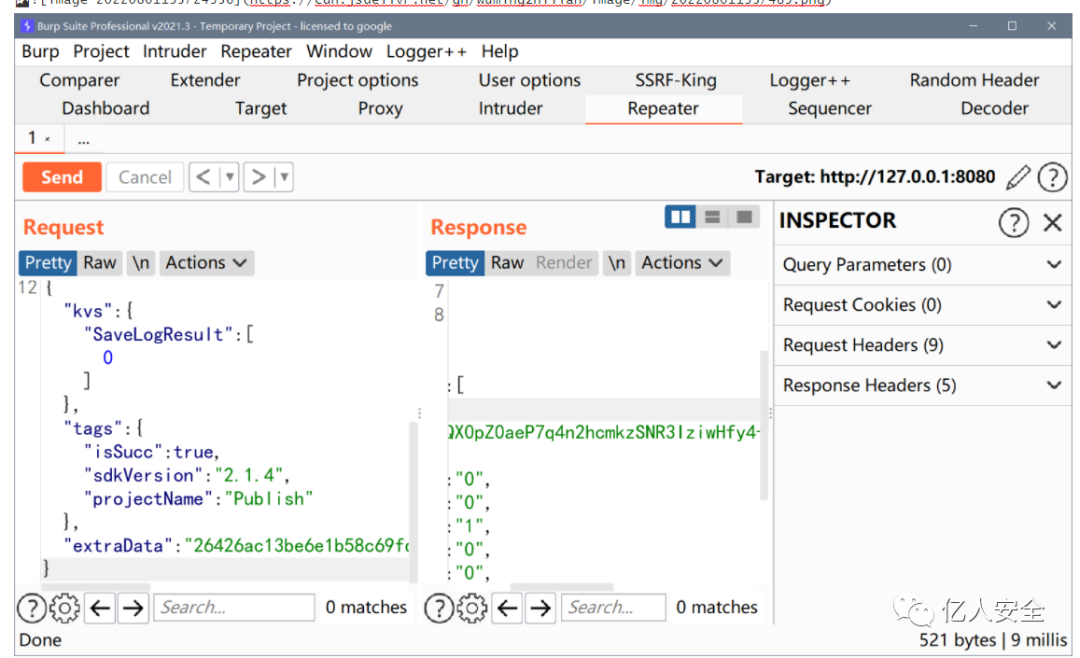Open the Response Actions dropdown
Viewport: 1080px width, 658px height.
pyautogui.click(x=682, y=263)
